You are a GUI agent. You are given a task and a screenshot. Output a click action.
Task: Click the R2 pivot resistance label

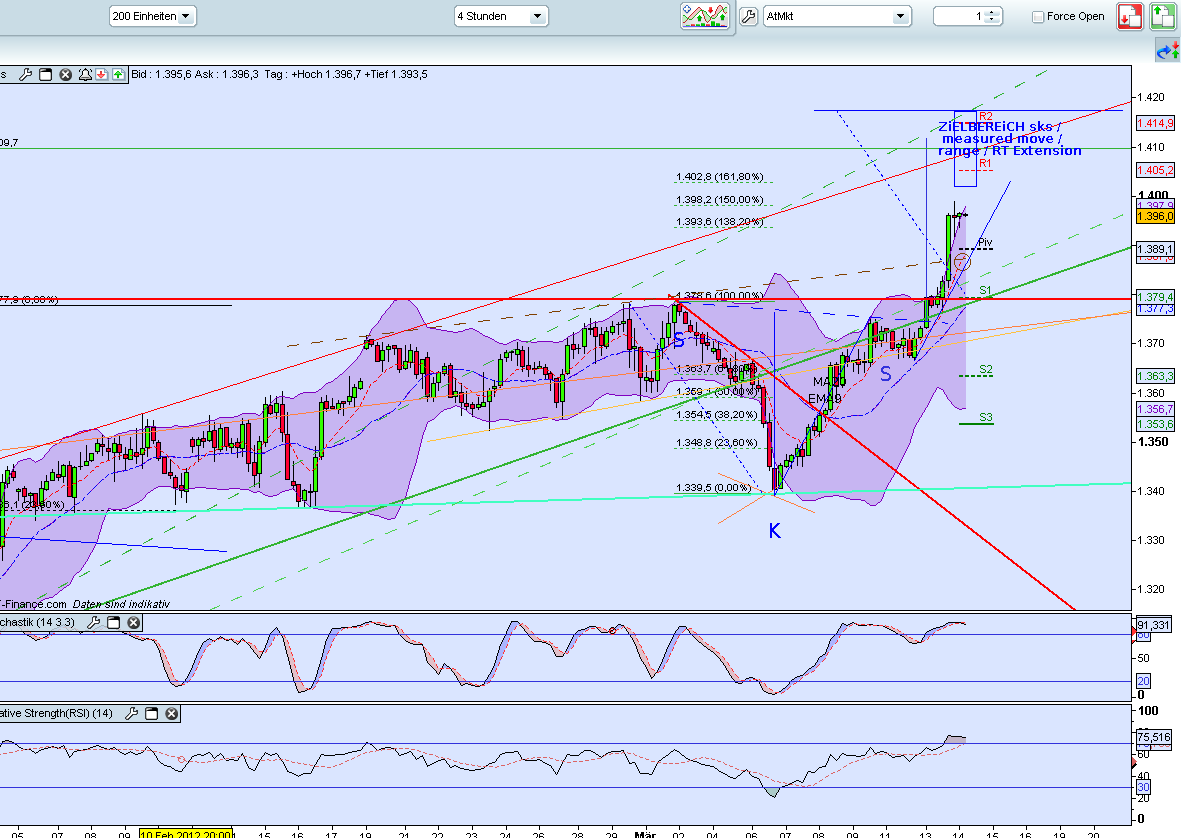(x=985, y=116)
